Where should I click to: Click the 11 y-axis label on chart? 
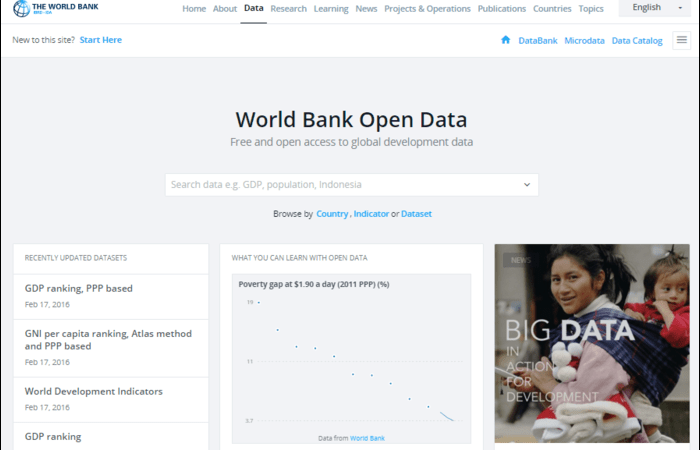pos(250,361)
